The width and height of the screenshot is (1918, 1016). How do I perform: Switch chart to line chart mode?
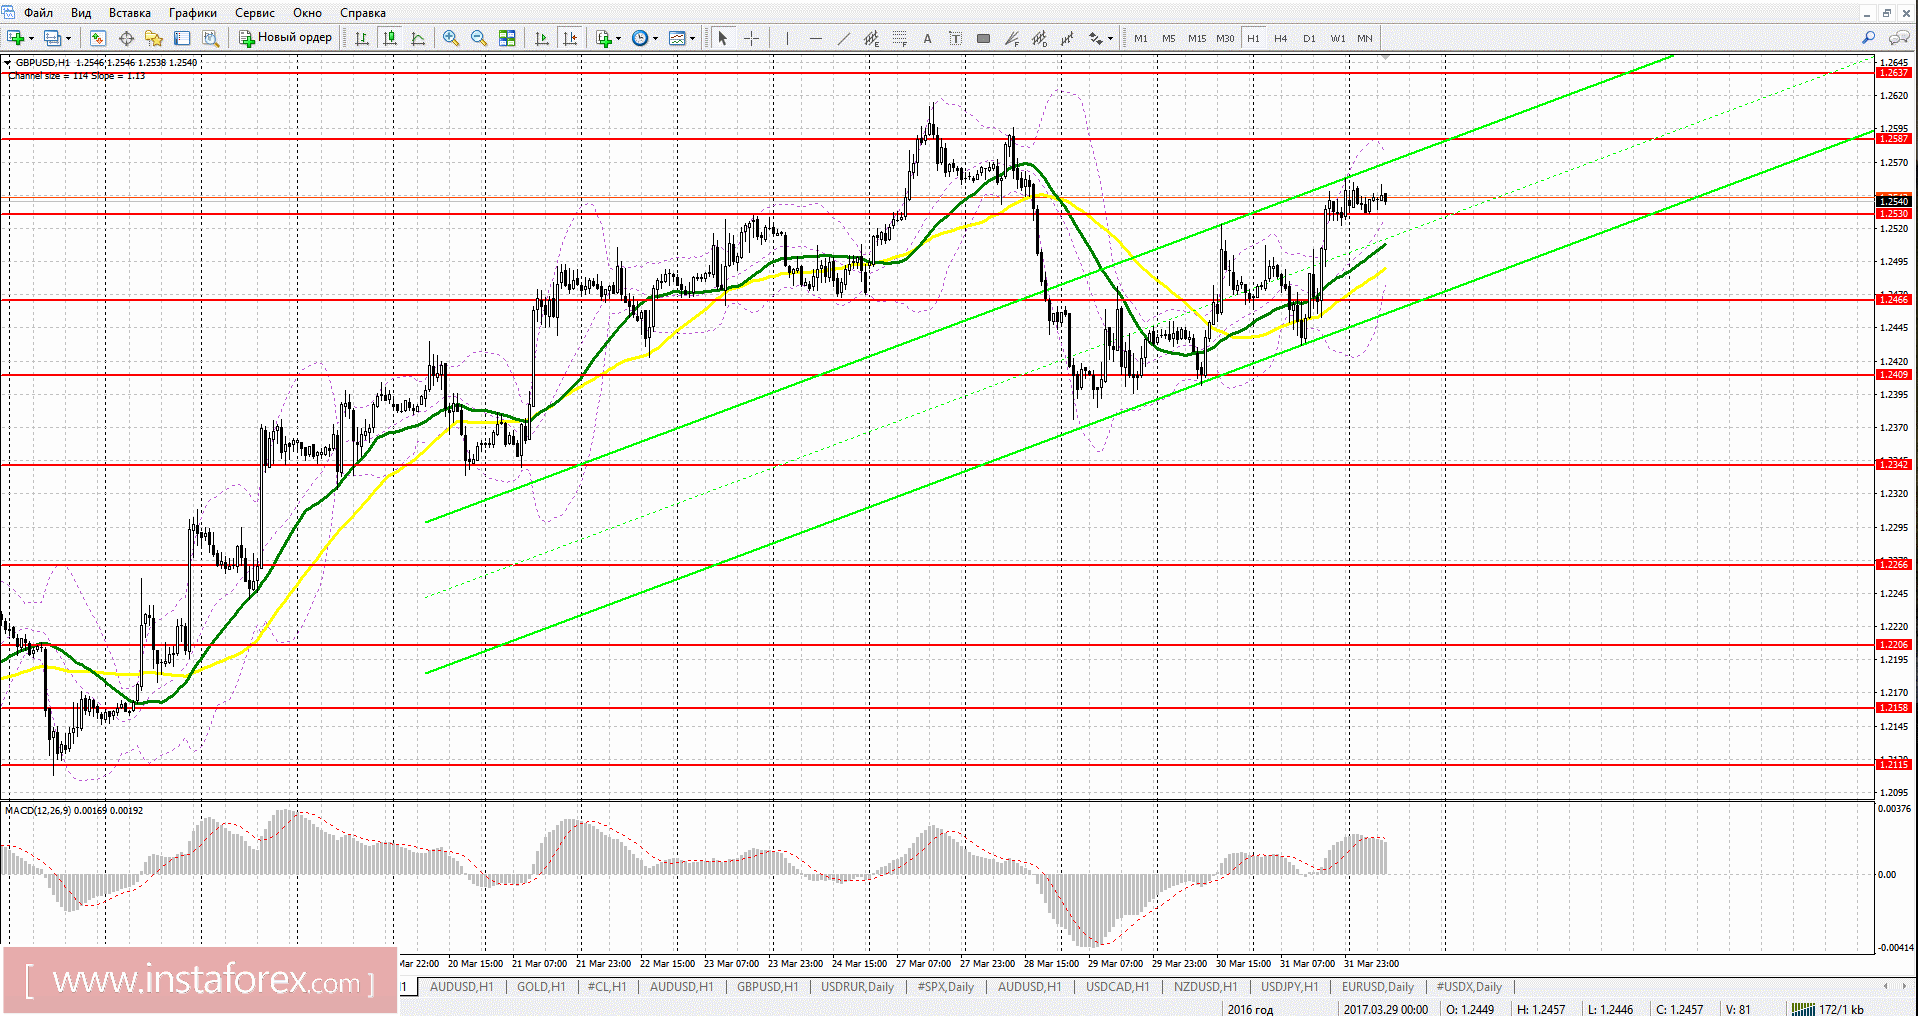(418, 38)
